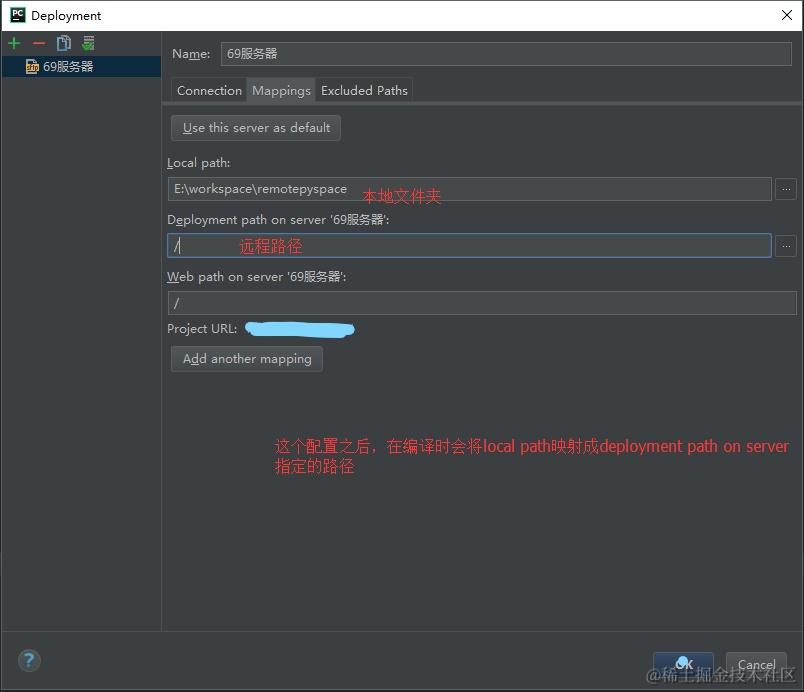Click the Local path label

point(198,163)
